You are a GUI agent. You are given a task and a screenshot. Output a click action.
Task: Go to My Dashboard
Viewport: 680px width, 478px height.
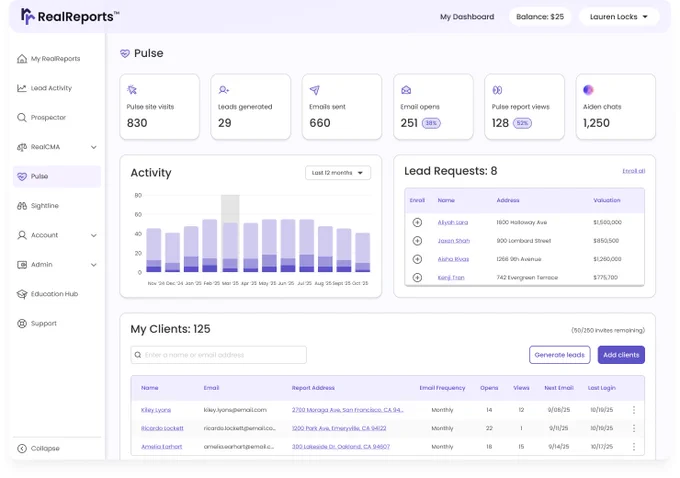[x=467, y=17]
